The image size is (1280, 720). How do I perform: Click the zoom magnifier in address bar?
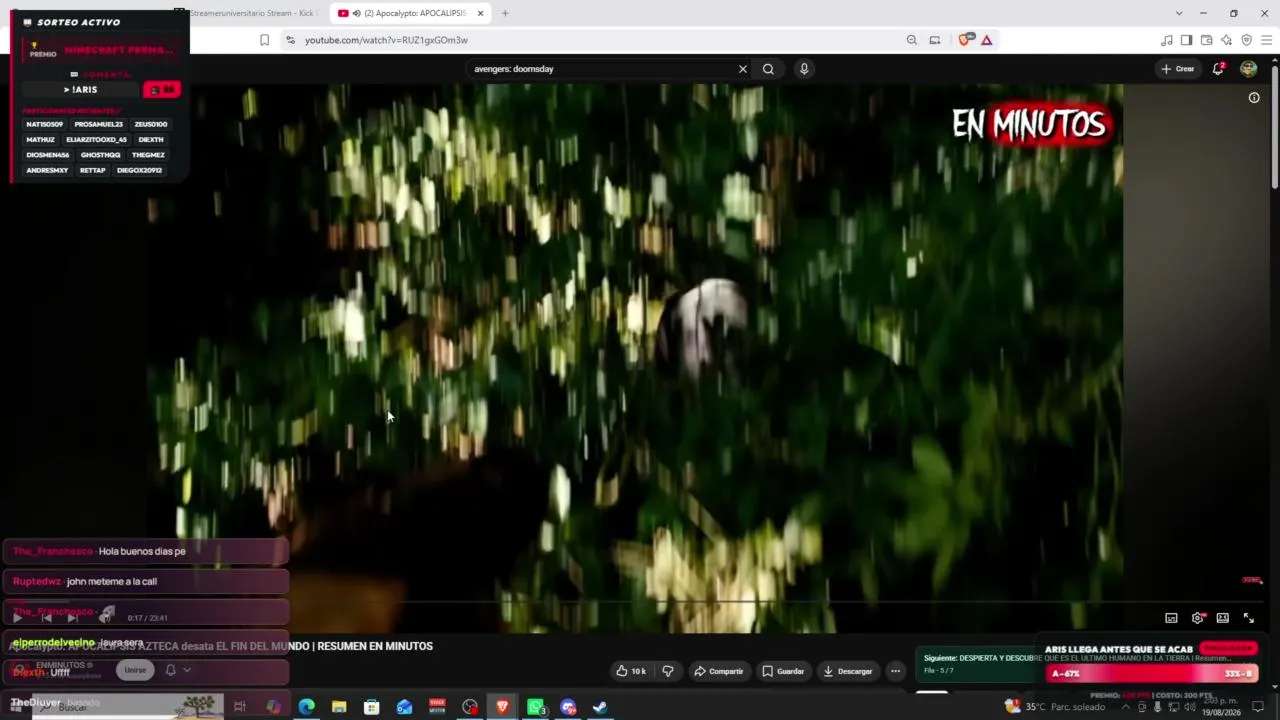(912, 40)
